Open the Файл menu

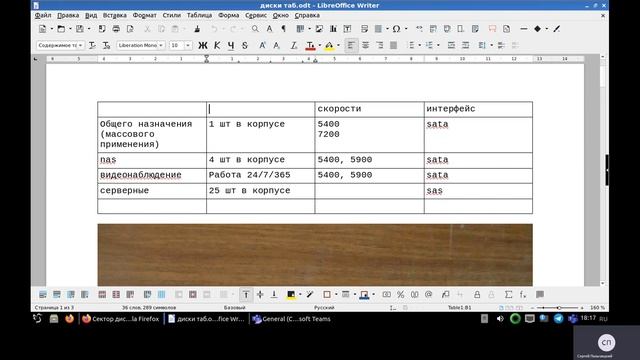click(43, 15)
